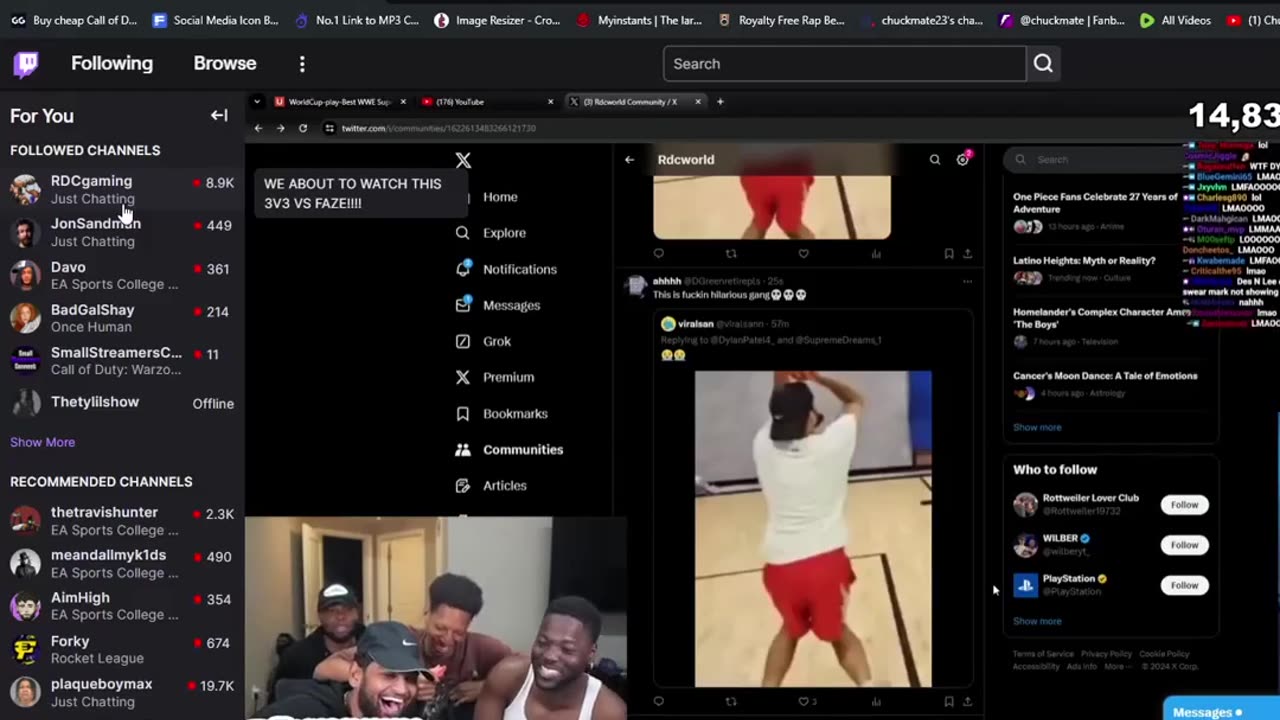Click the Twitch logo icon
The width and height of the screenshot is (1280, 720).
click(27, 64)
